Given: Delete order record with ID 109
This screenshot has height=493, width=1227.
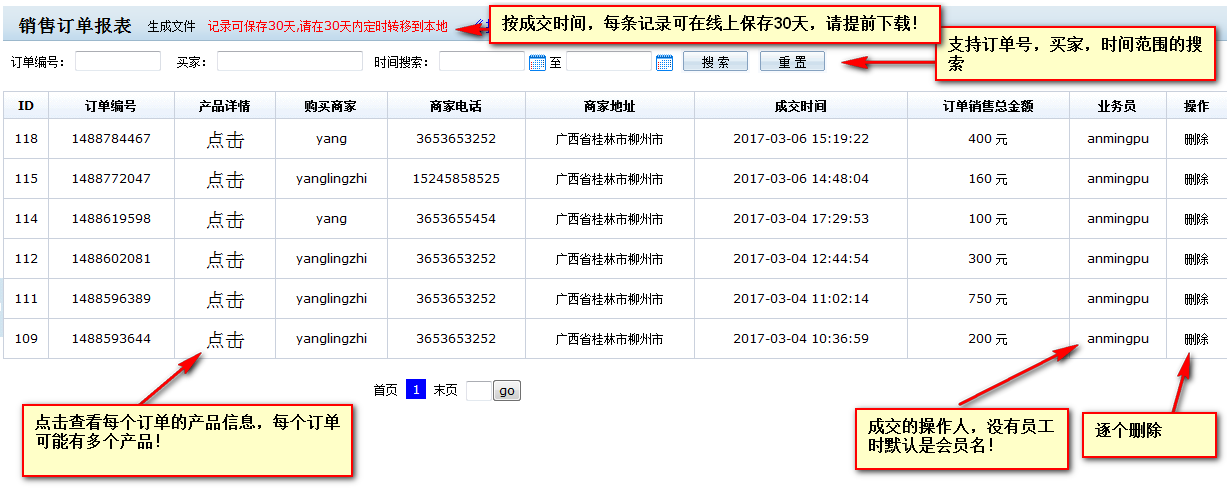Looking at the screenshot, I should tap(1196, 340).
